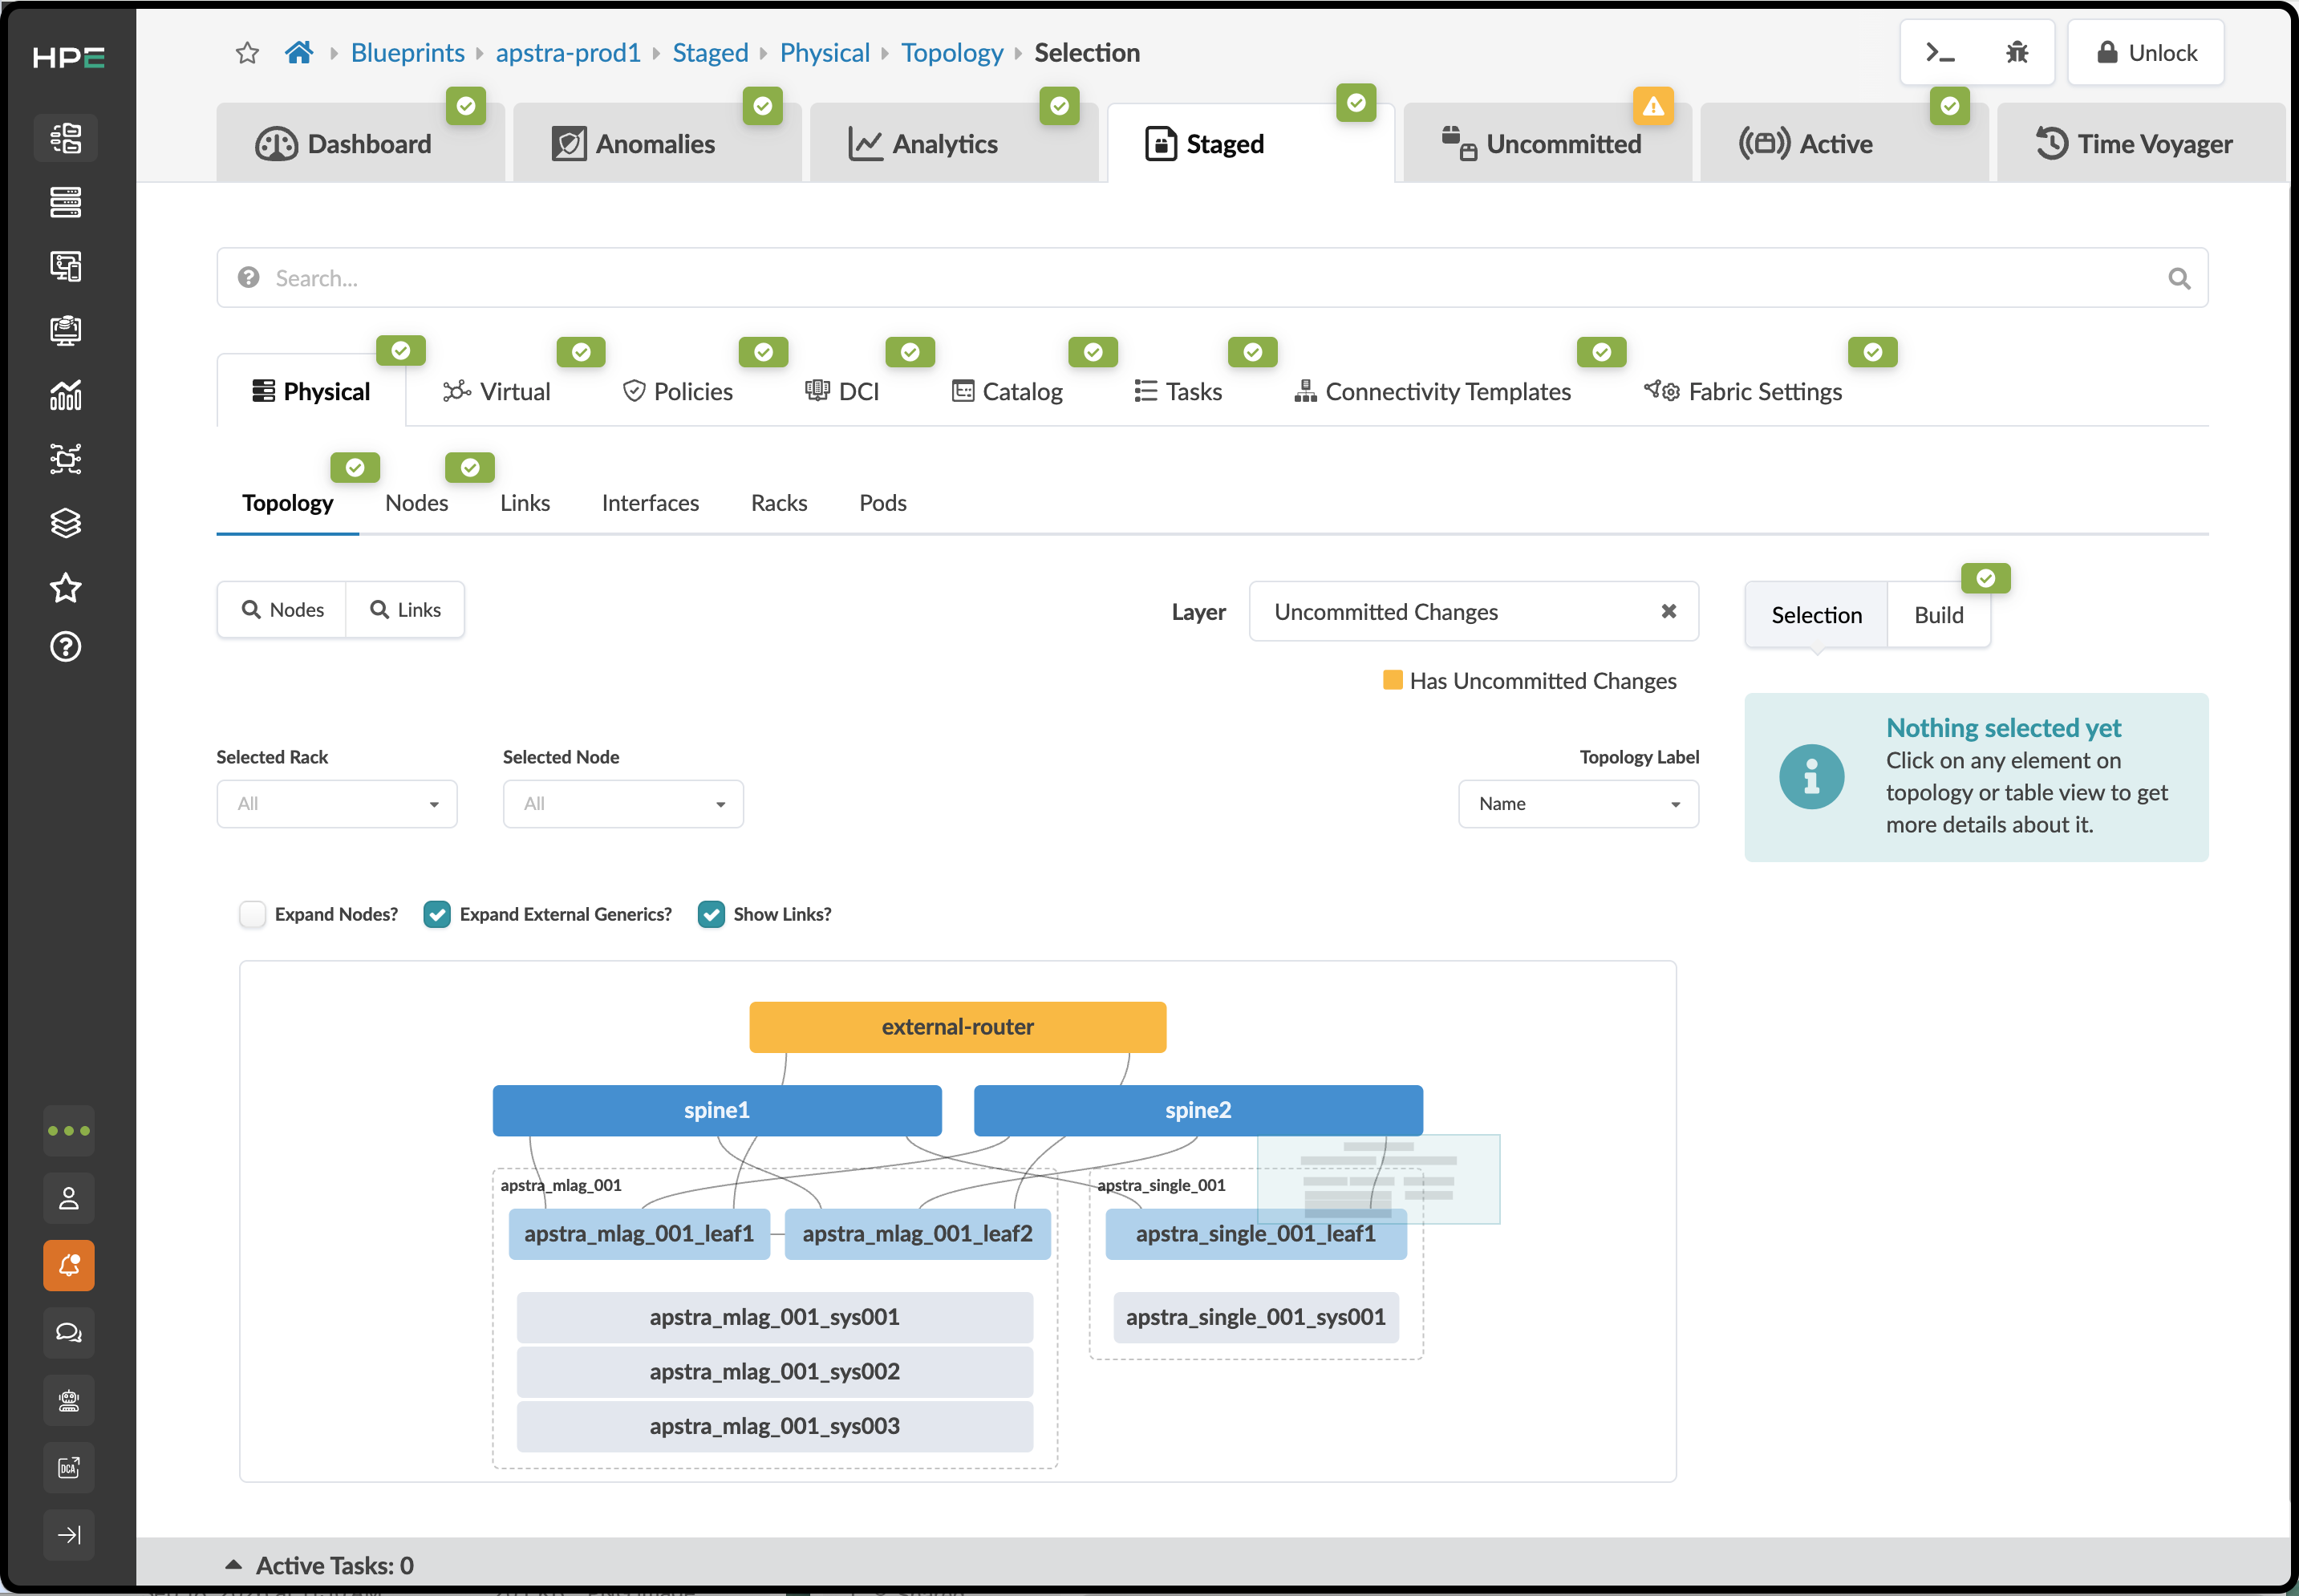This screenshot has height=1596, width=2299.
Task: Click the apstra_mlag_001_leaf2 node
Action: click(x=918, y=1234)
